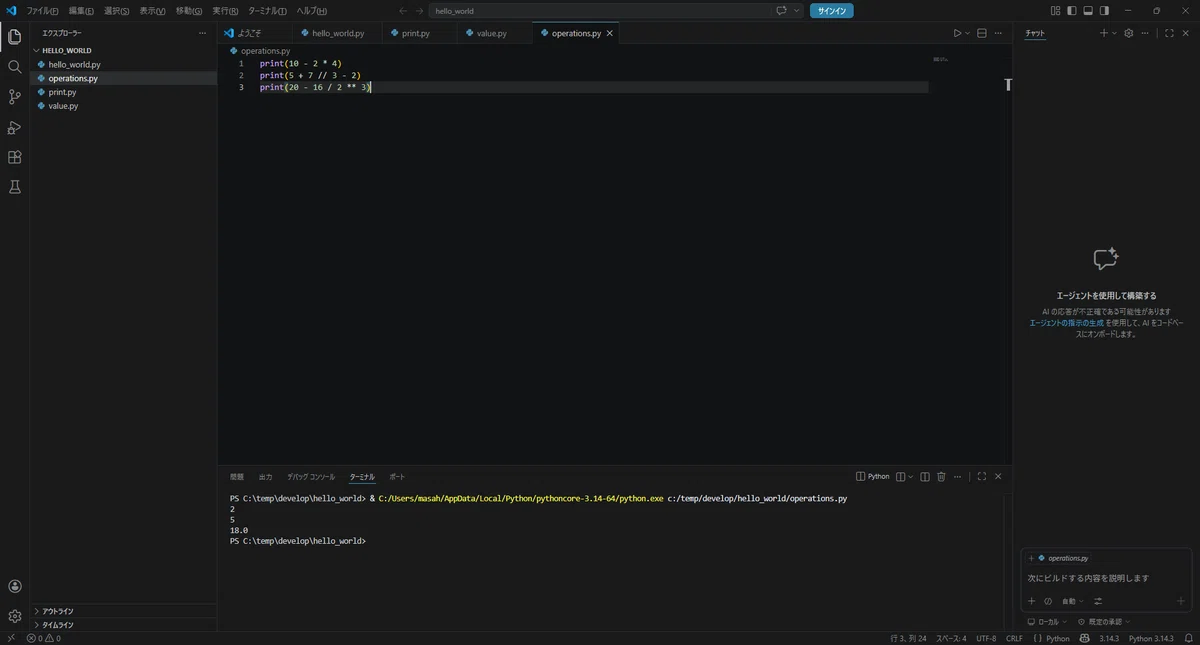Viewport: 1200px width, 645px height.
Task: Switch to the ポート (Ports) tab
Action: tap(397, 477)
